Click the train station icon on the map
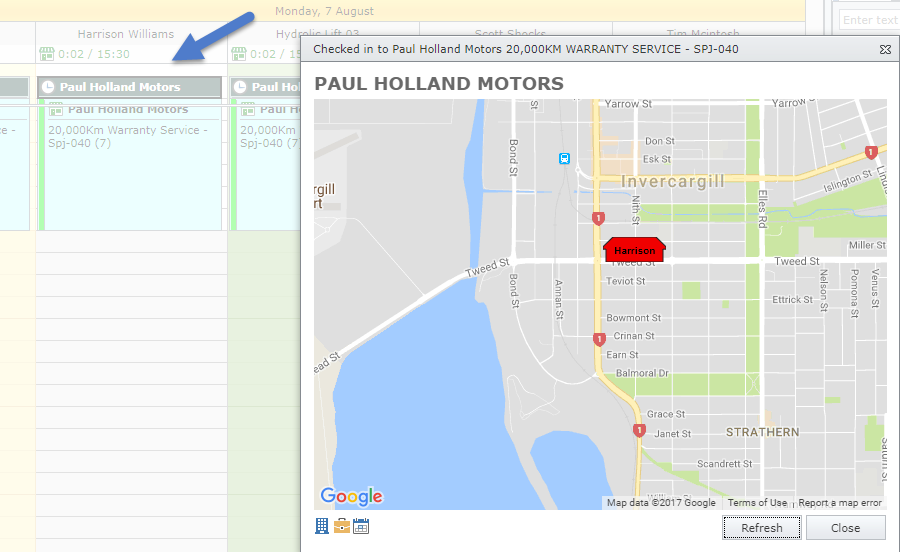The width and height of the screenshot is (900, 552). [565, 158]
